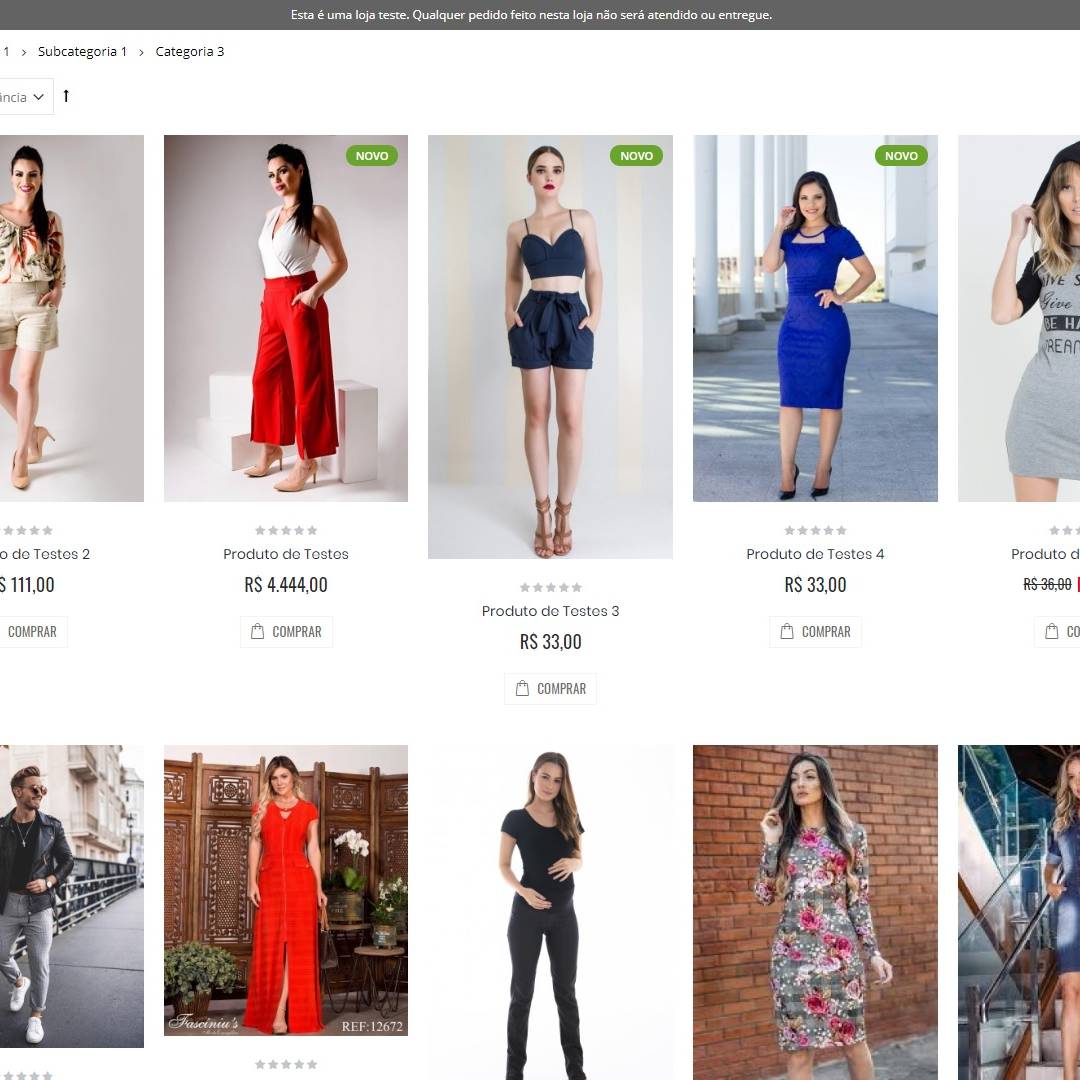The image size is (1080, 1080).
Task: Click the R$ 33,00 price of Produto de Testes 3
Action: [x=550, y=642]
